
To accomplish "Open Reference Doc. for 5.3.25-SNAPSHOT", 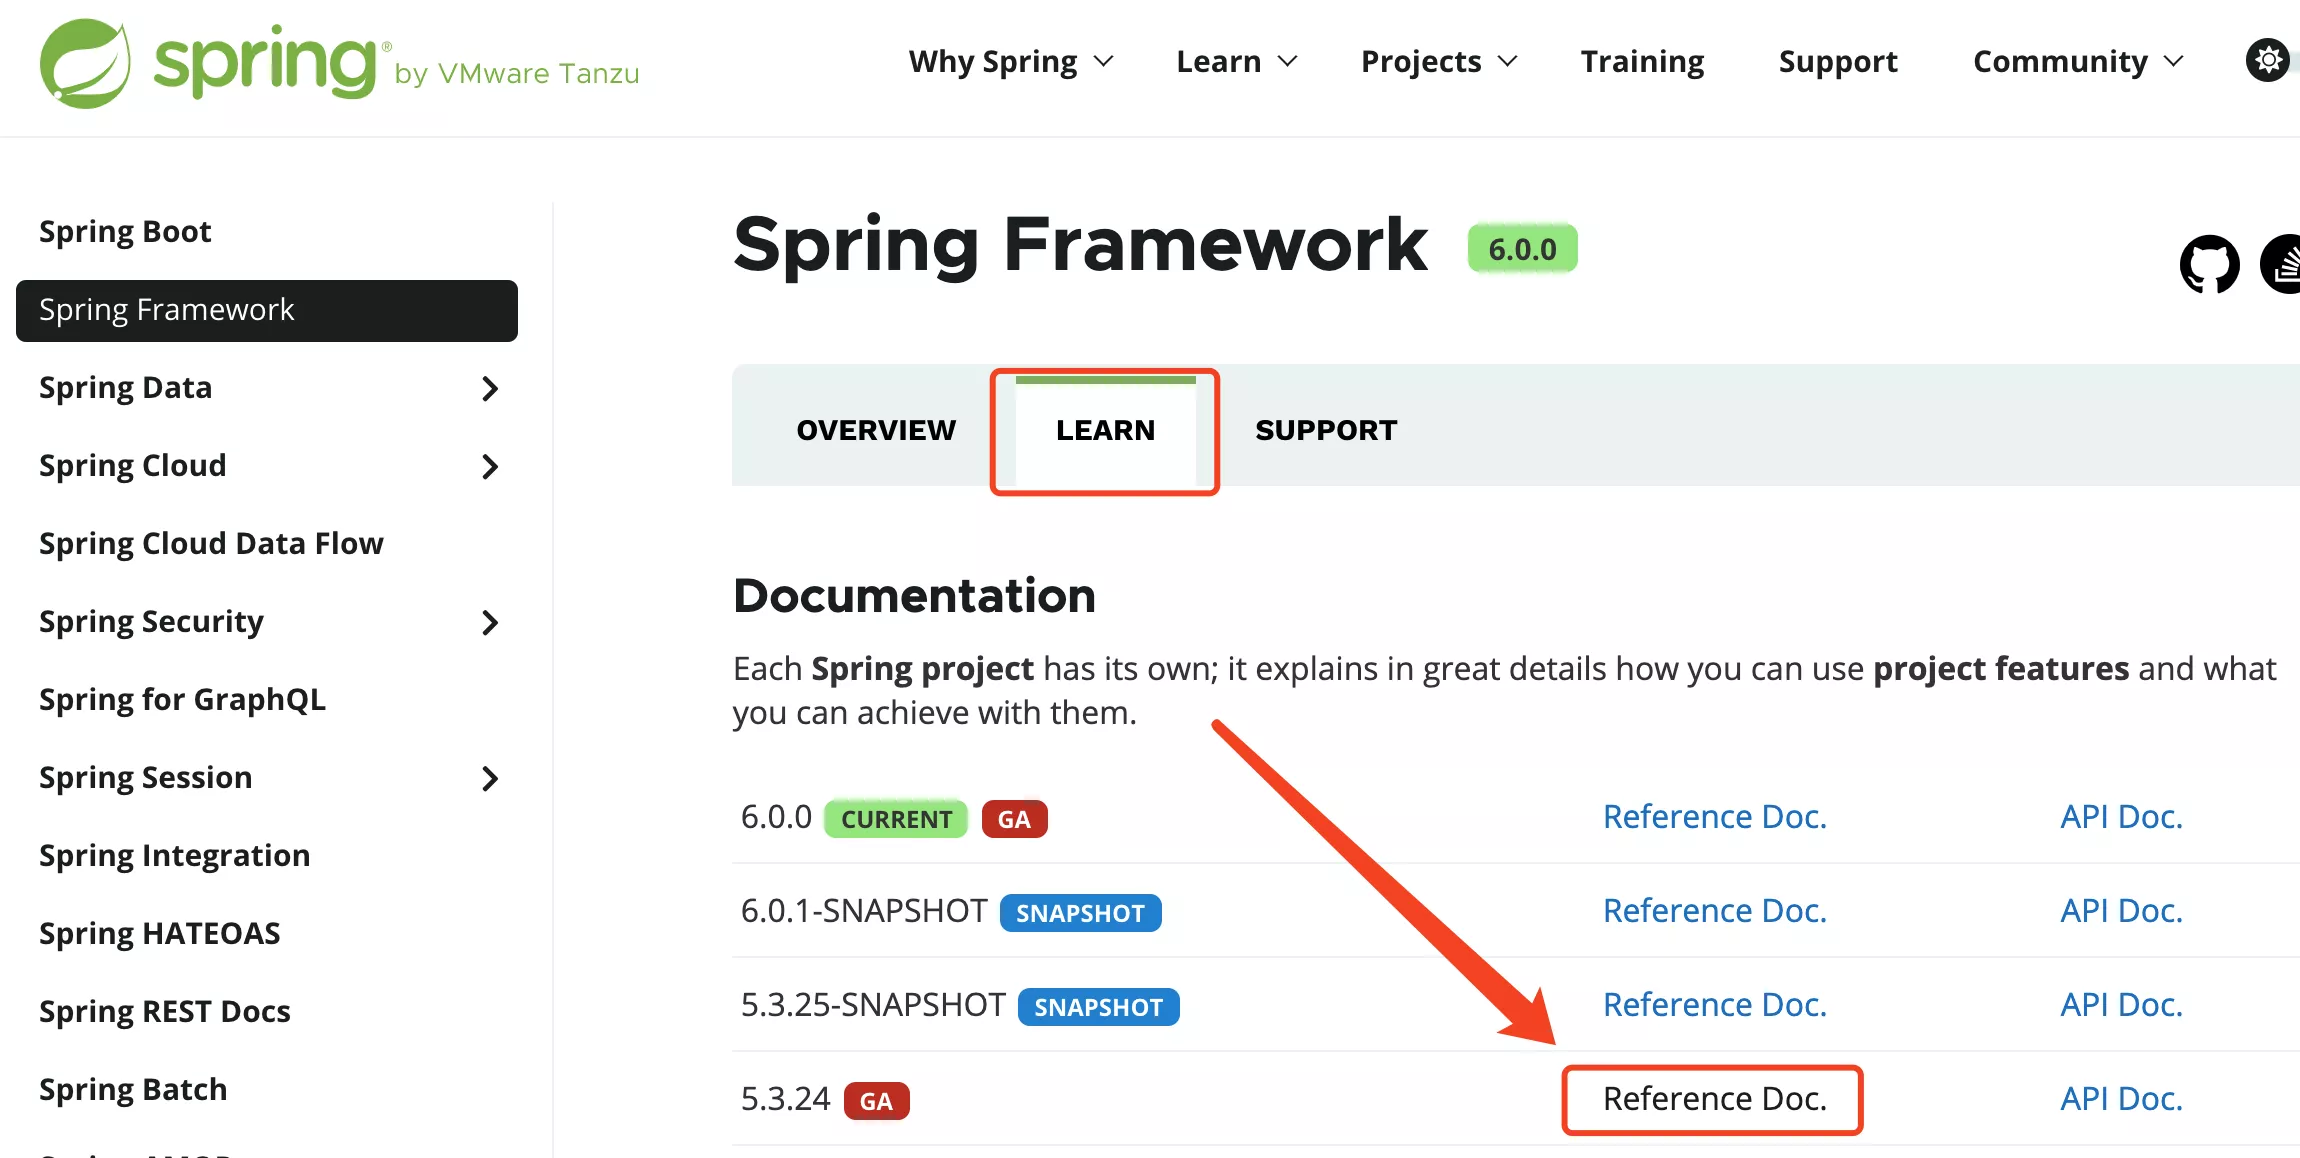I will pyautogui.click(x=1714, y=1005).
